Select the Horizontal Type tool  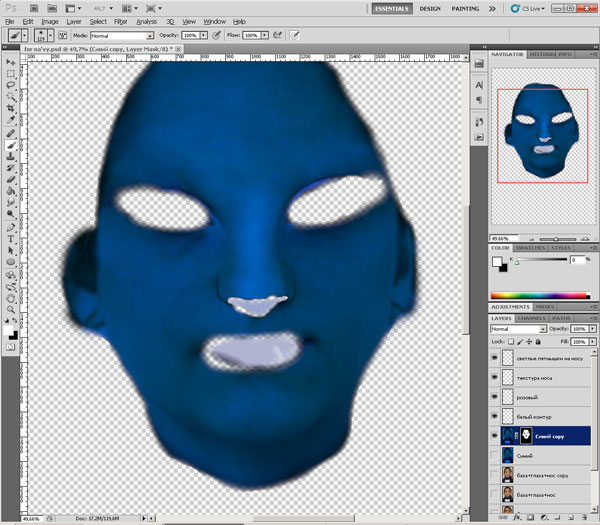click(x=10, y=238)
